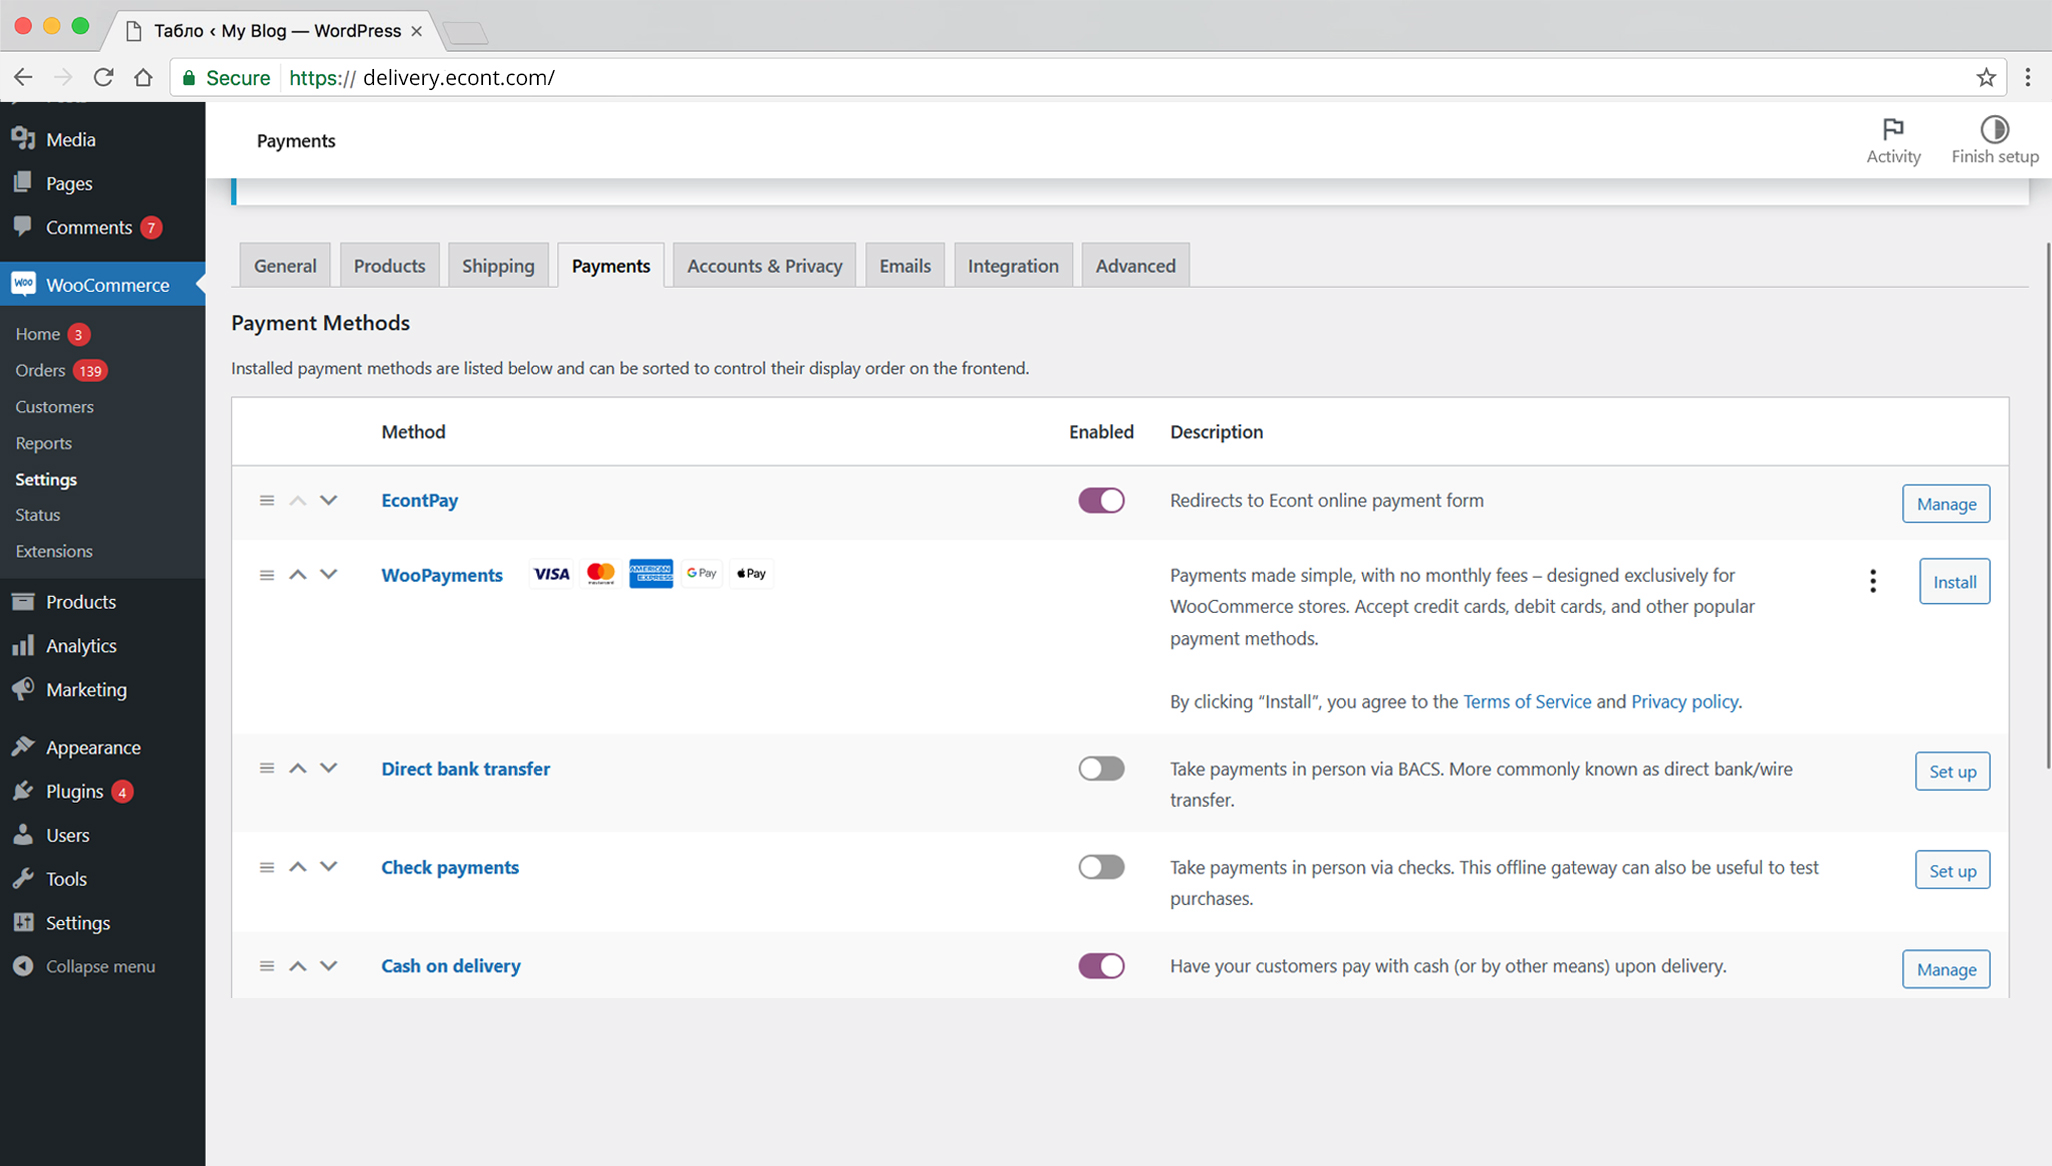Open the Activity flag panel
The height and width of the screenshot is (1166, 2052).
1893,139
